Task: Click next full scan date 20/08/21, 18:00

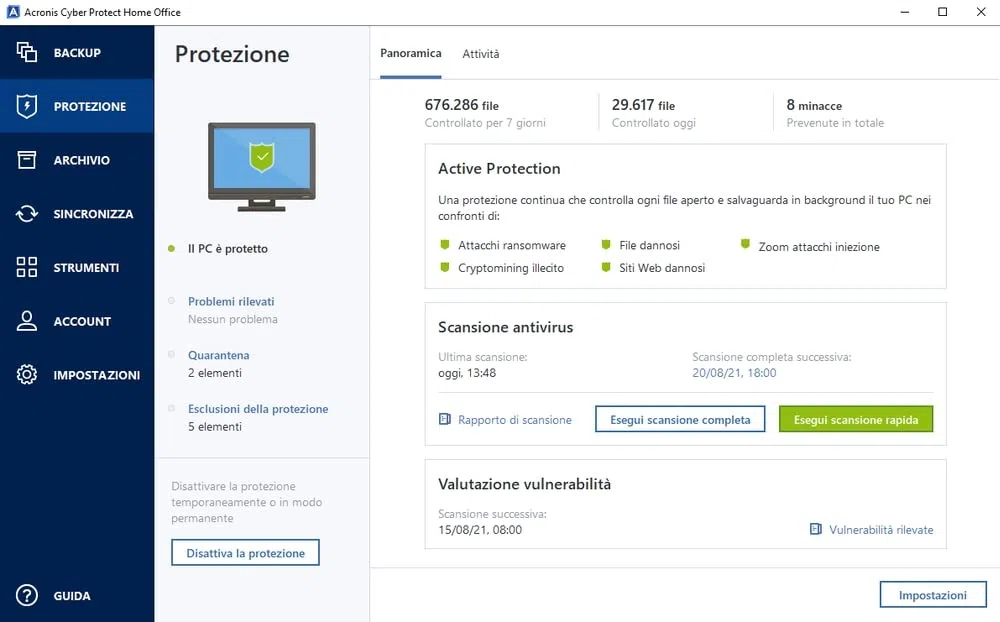Action: pyautogui.click(x=734, y=373)
